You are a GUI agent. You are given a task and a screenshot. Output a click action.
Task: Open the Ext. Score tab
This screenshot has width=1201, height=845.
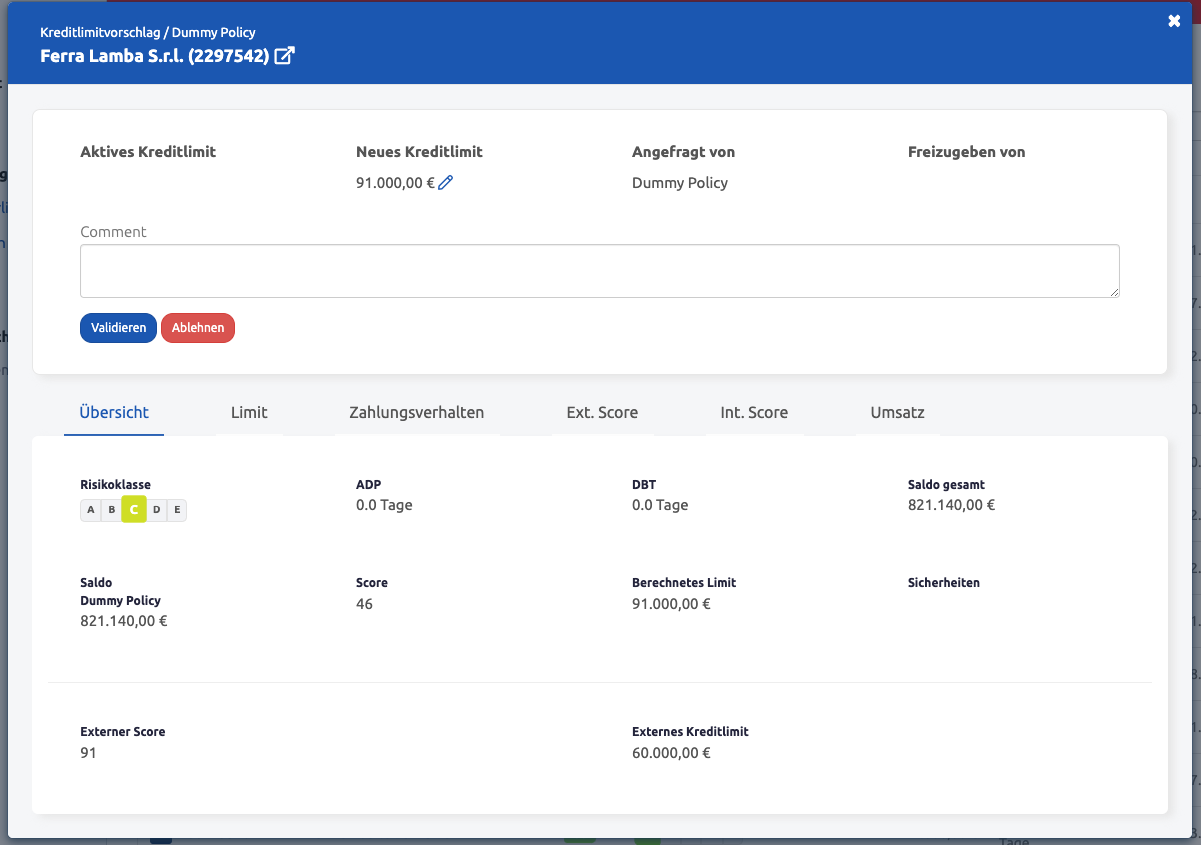click(x=602, y=412)
